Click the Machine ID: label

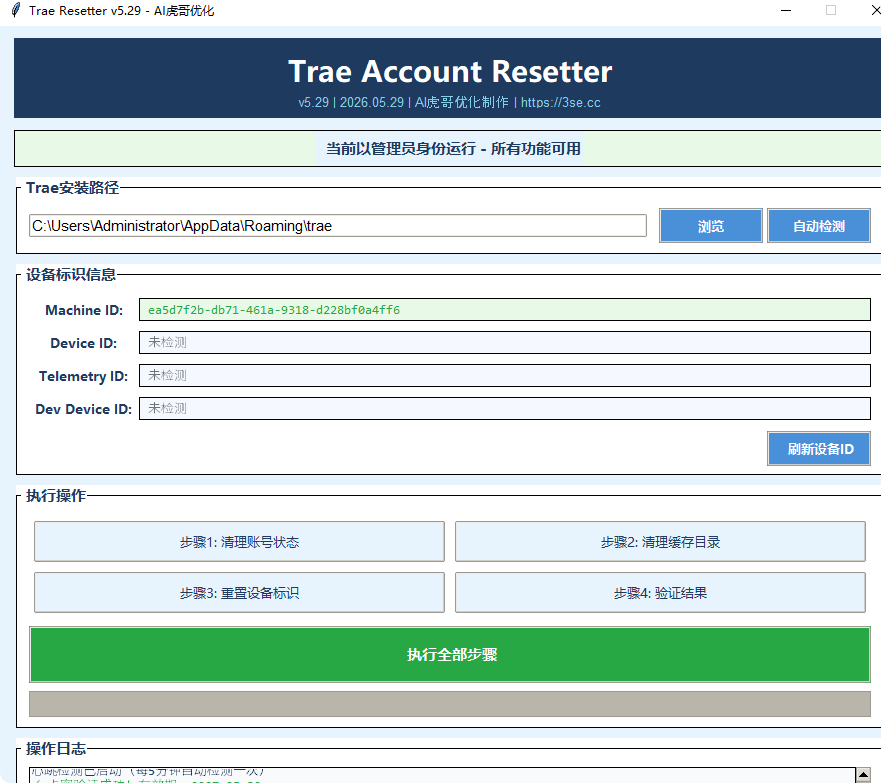[84, 310]
